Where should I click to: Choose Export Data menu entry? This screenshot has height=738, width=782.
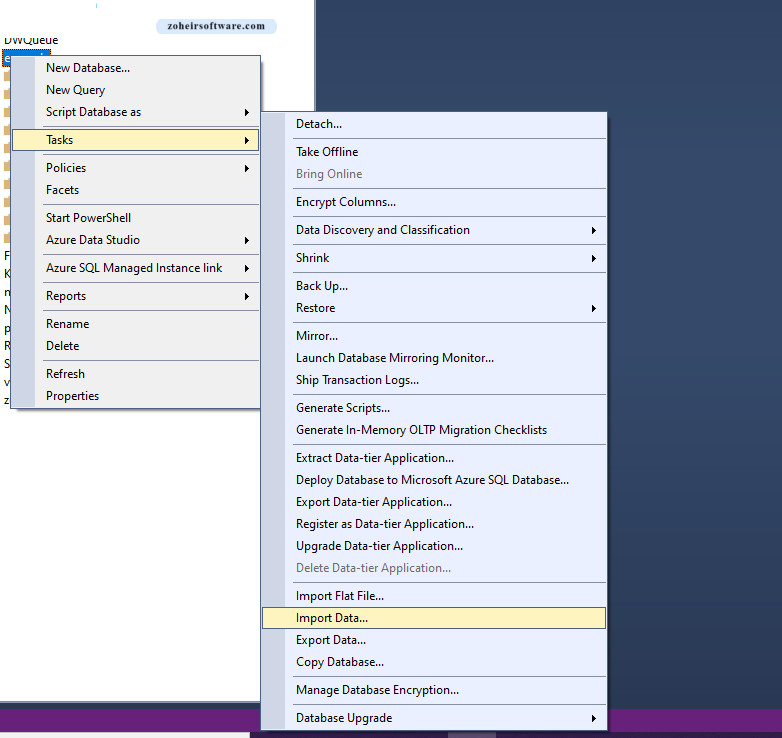(331, 640)
